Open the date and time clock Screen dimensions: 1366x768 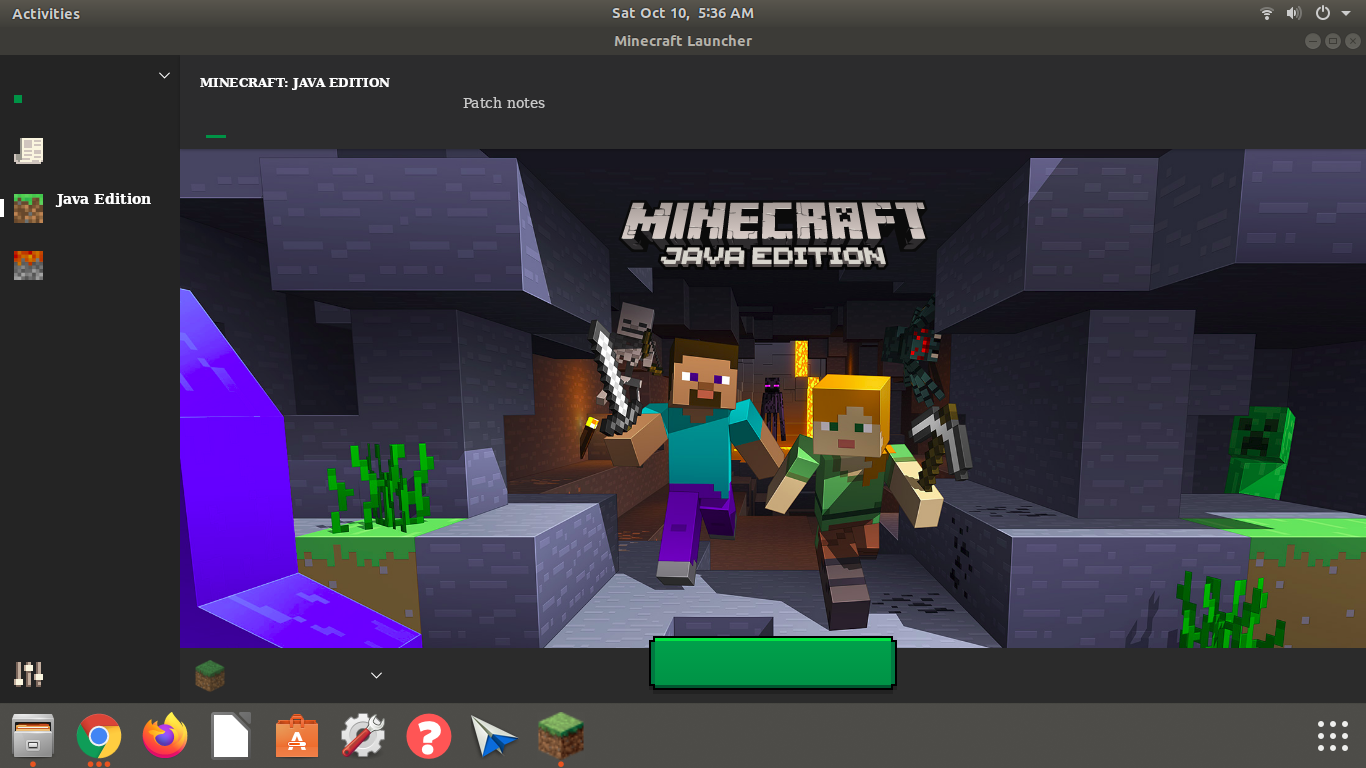pyautogui.click(x=683, y=14)
